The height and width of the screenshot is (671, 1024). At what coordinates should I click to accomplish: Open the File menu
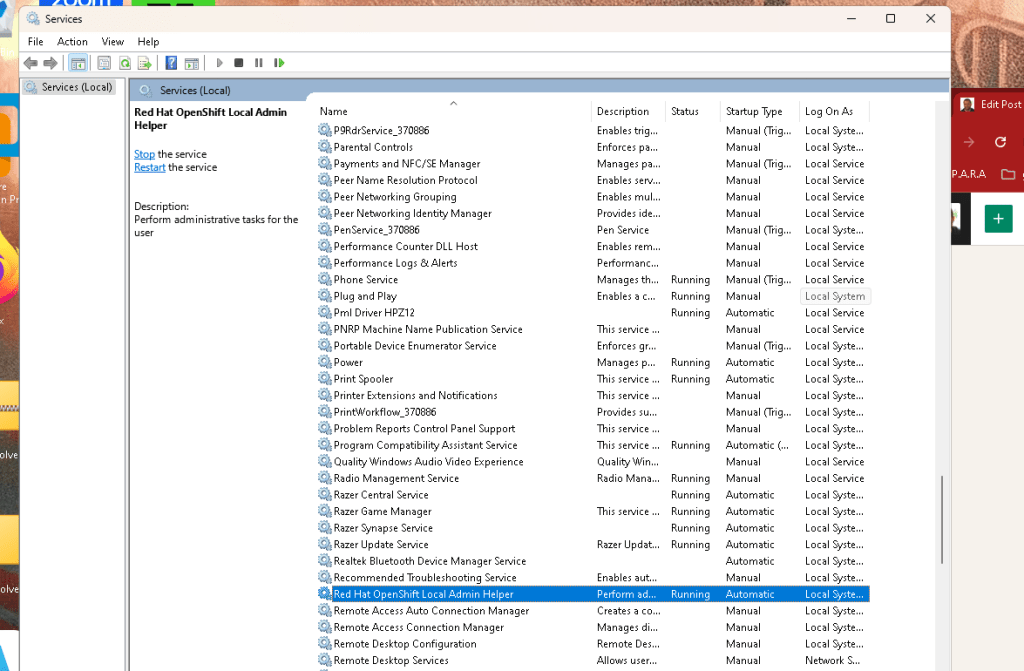click(35, 41)
